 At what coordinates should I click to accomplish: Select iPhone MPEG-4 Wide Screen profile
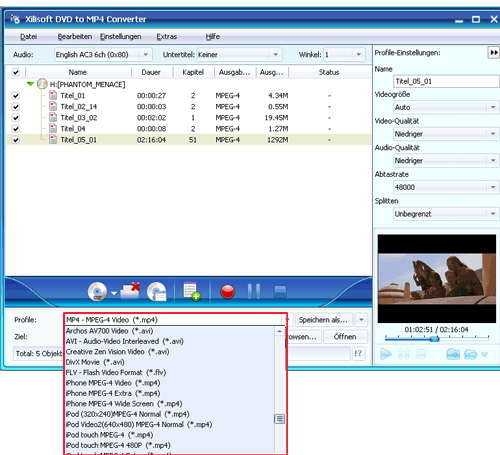[170, 404]
